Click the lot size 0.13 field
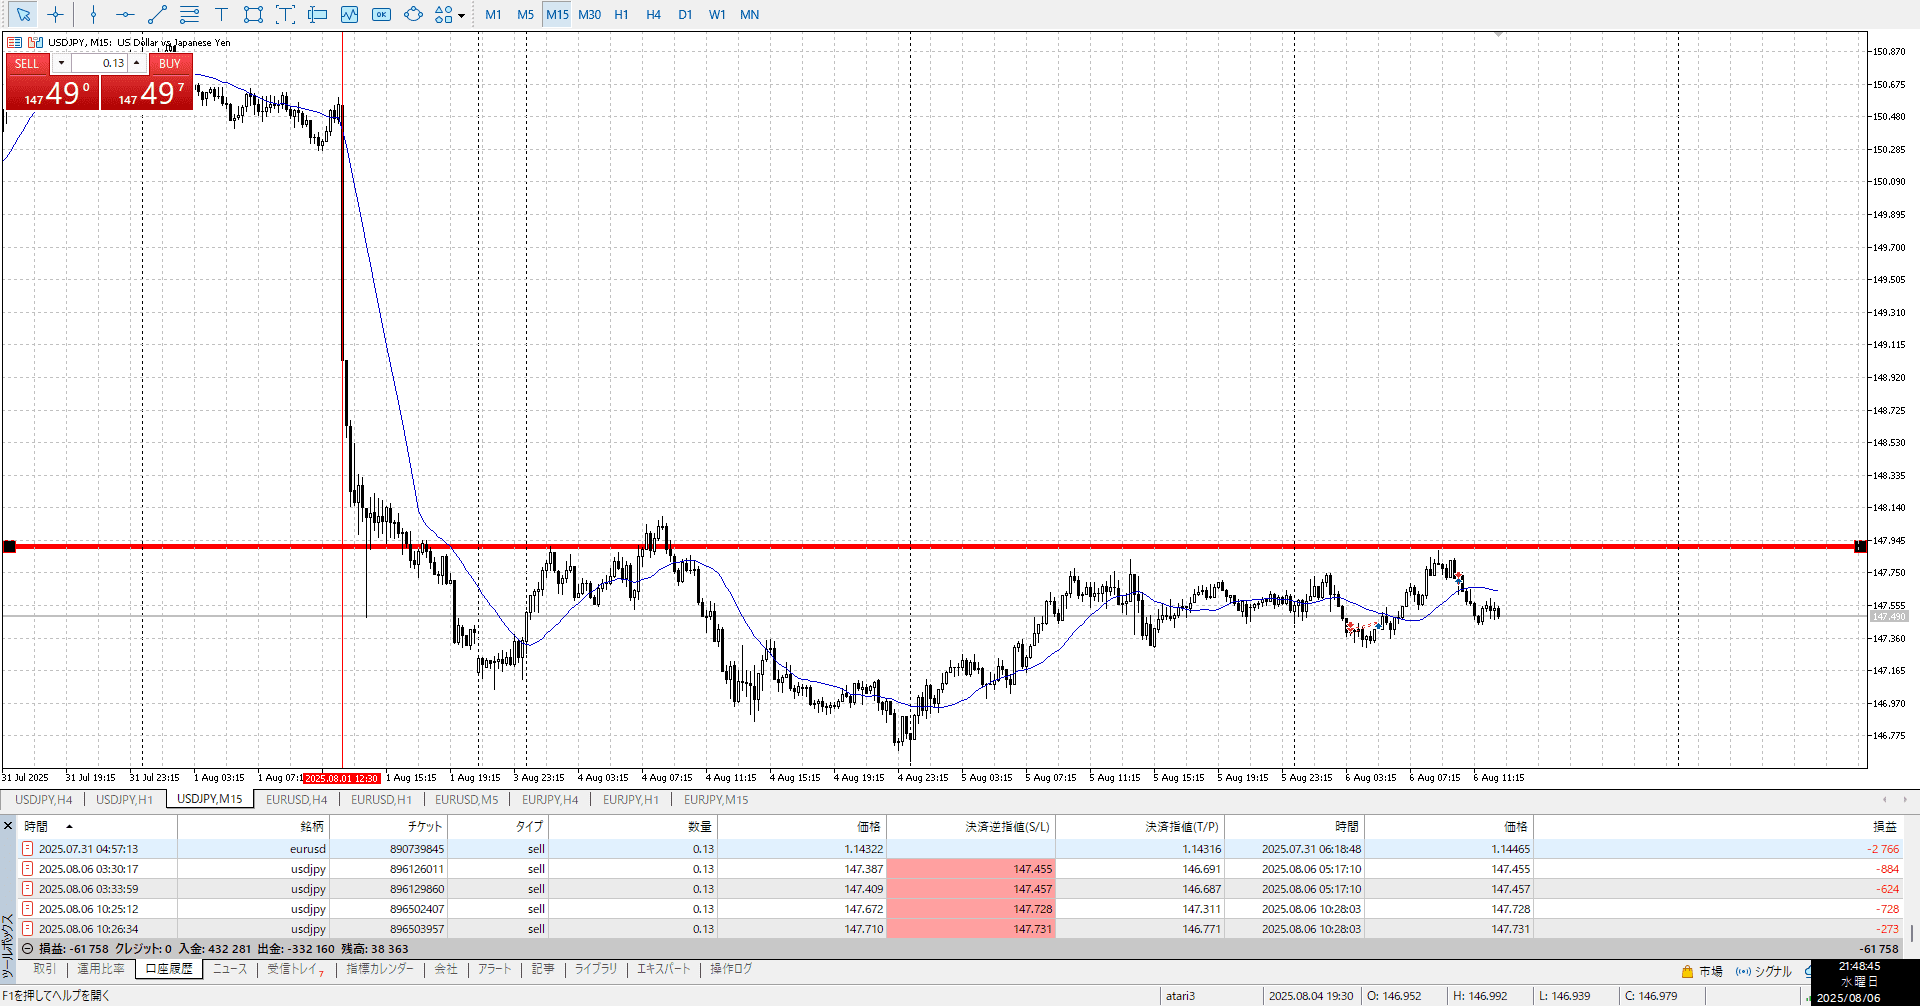This screenshot has height=1006, width=1920. point(100,63)
